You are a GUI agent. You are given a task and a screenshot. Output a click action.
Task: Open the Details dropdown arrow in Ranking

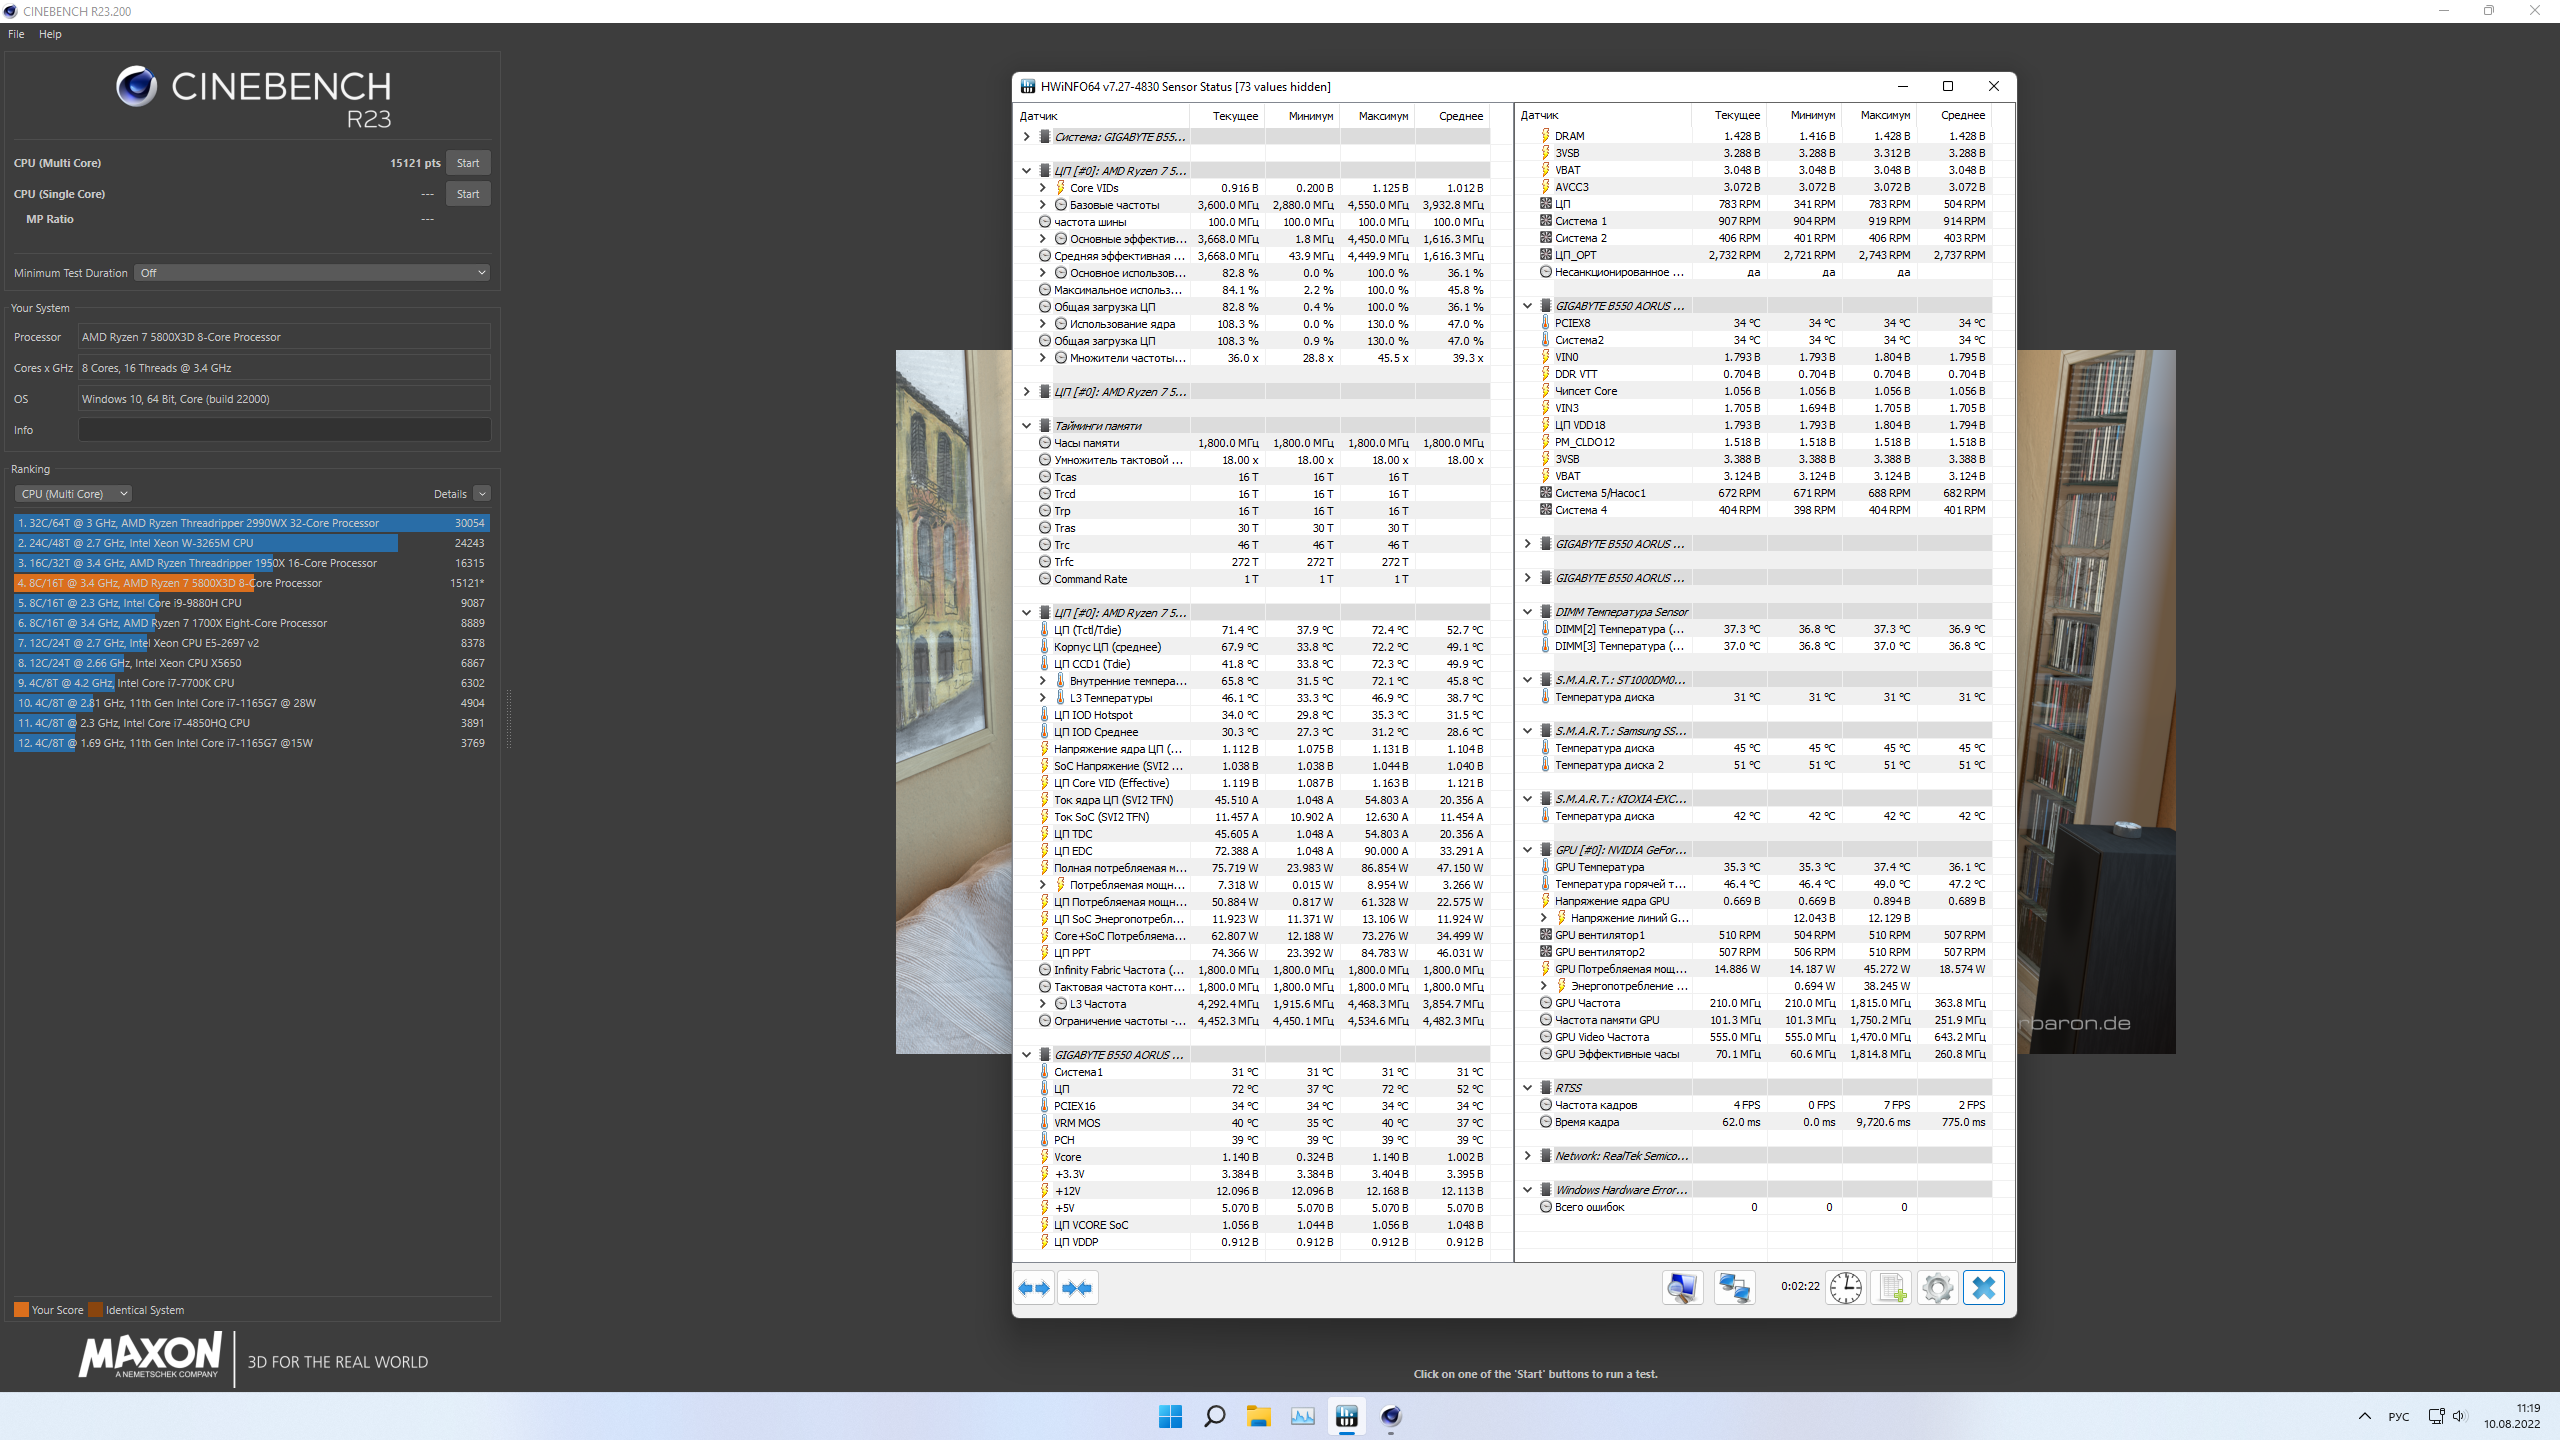[x=482, y=494]
